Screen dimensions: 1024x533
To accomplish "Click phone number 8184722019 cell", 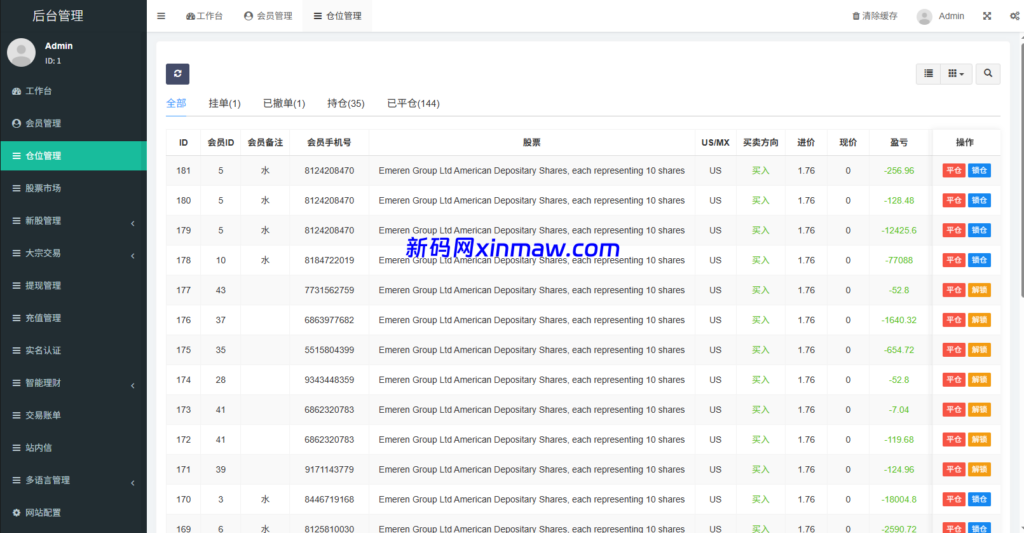I will click(x=329, y=260).
